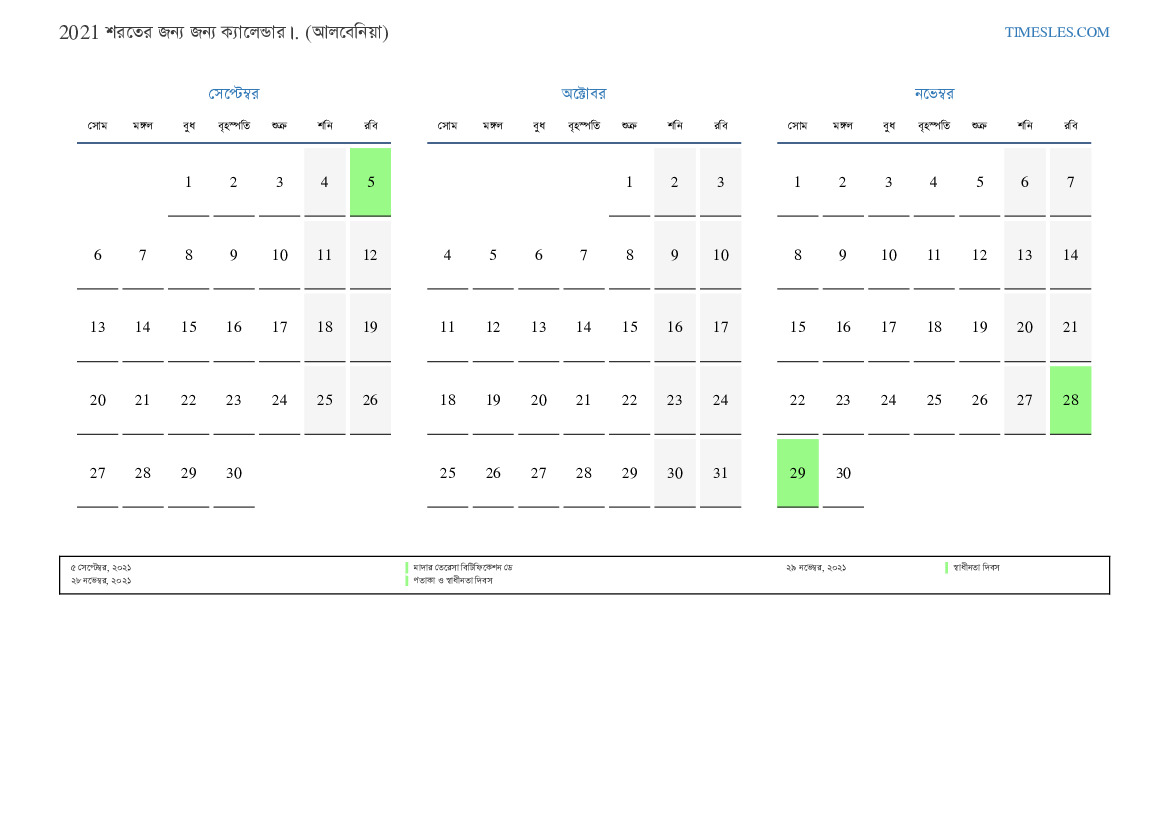Click October's মঙ্গল weekday header
Image resolution: width=1169 pixels, height=827 pixels.
tap(493, 125)
